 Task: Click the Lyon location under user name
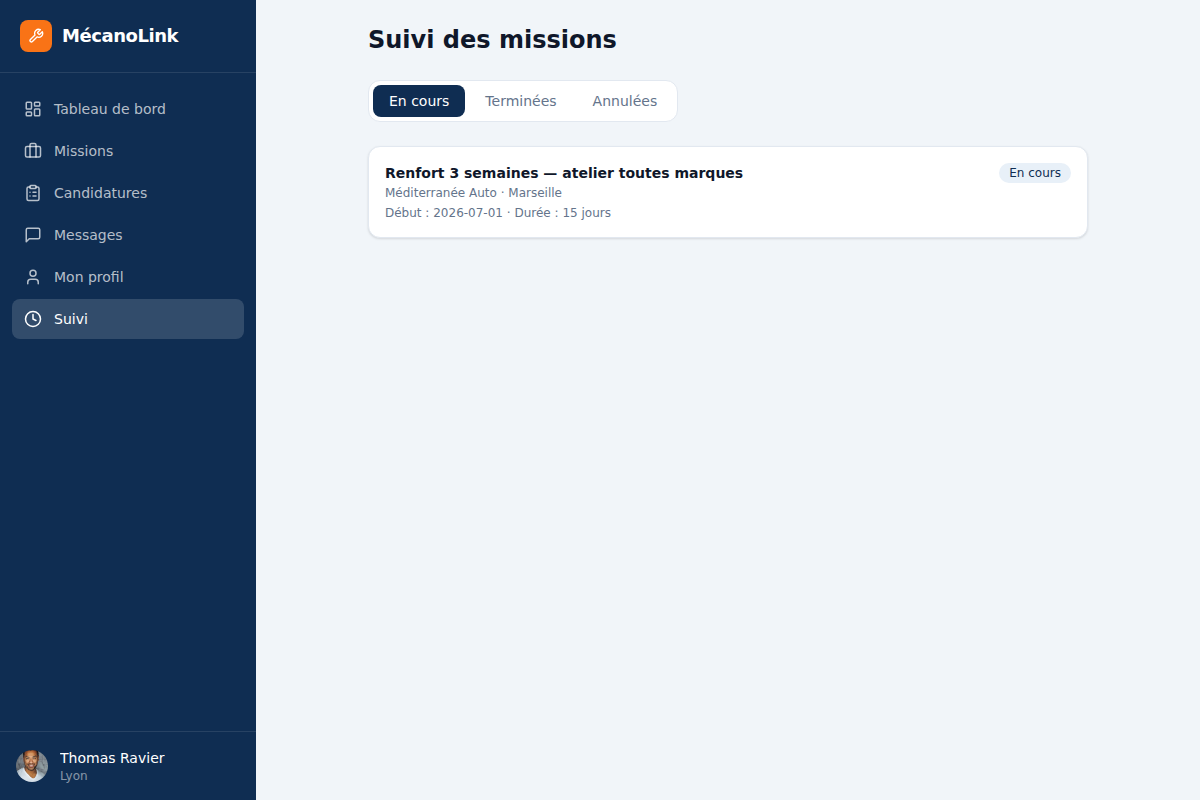[x=73, y=776]
